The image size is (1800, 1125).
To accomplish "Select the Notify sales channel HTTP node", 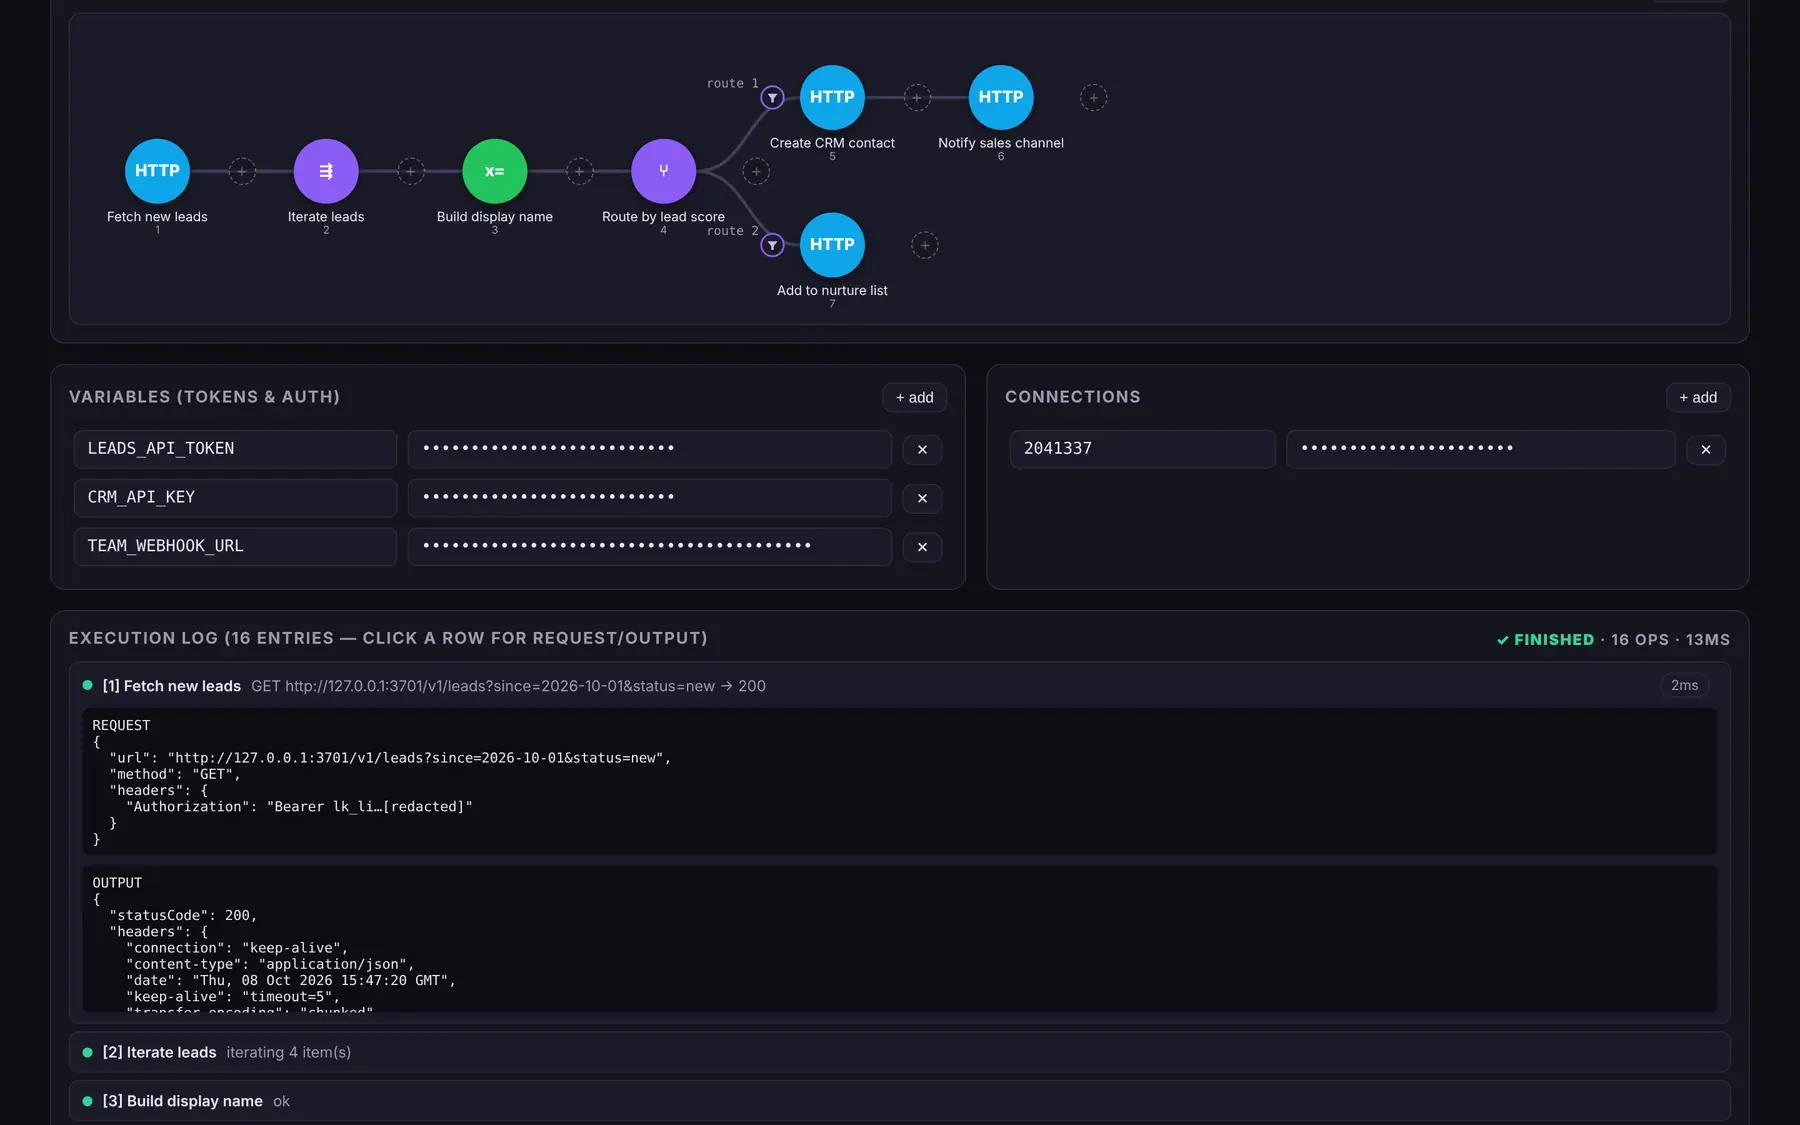I will pos(1001,97).
